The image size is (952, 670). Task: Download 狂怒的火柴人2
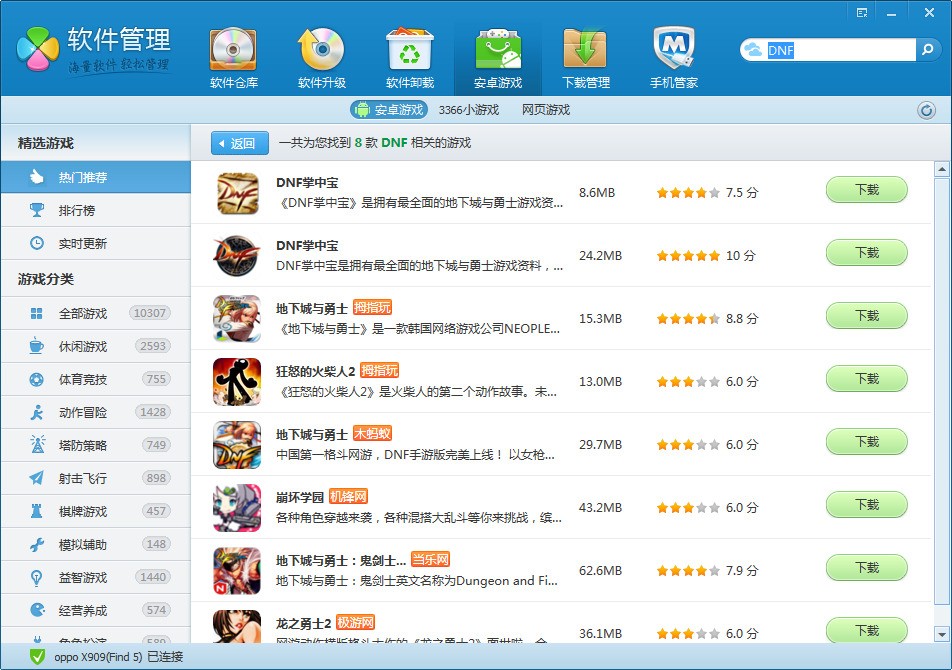(x=866, y=379)
